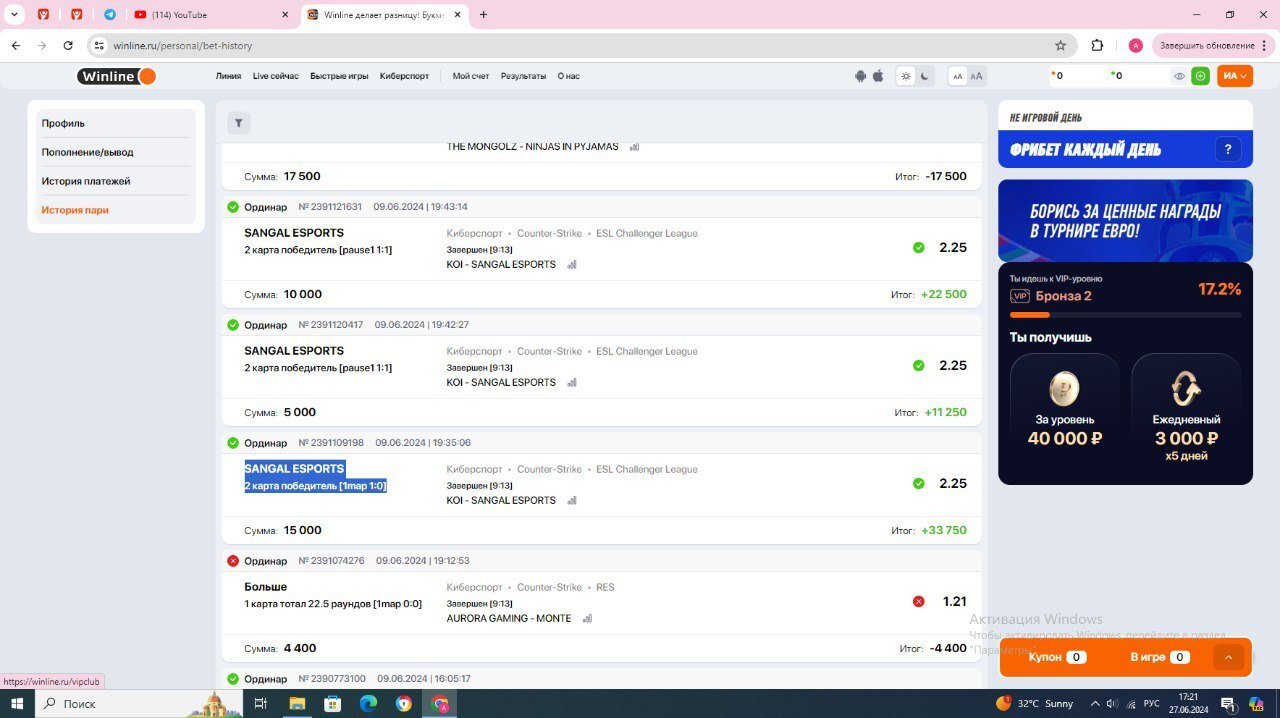This screenshot has width=1280, height=718.
Task: Click the Apple app download icon
Action: 879,76
